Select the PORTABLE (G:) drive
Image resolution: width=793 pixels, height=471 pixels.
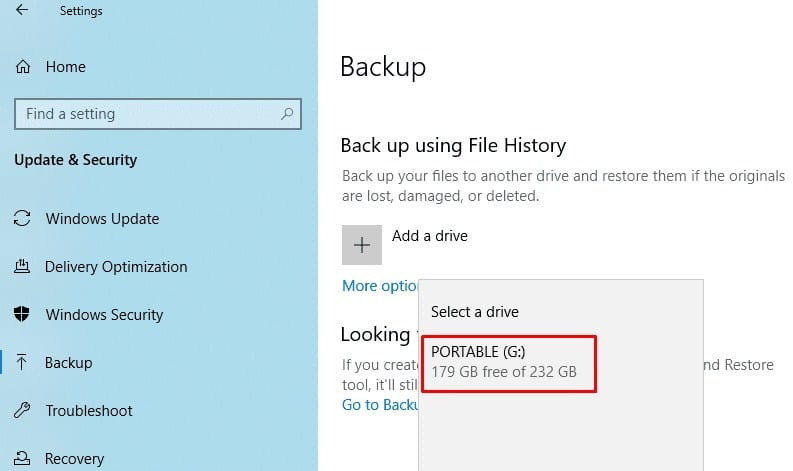point(509,364)
